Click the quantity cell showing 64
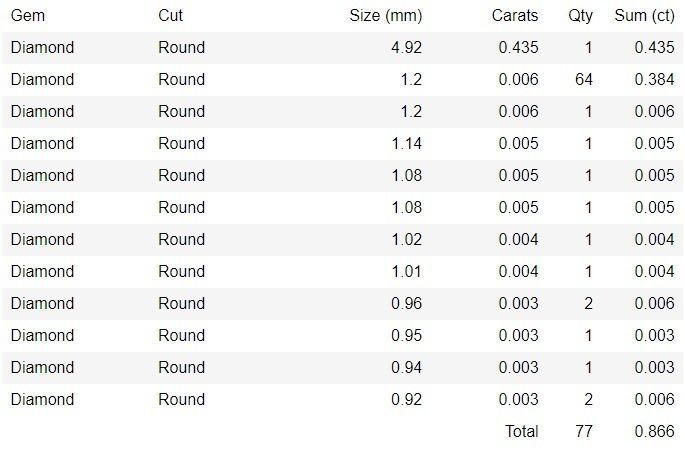The image size is (685, 450). [x=584, y=80]
